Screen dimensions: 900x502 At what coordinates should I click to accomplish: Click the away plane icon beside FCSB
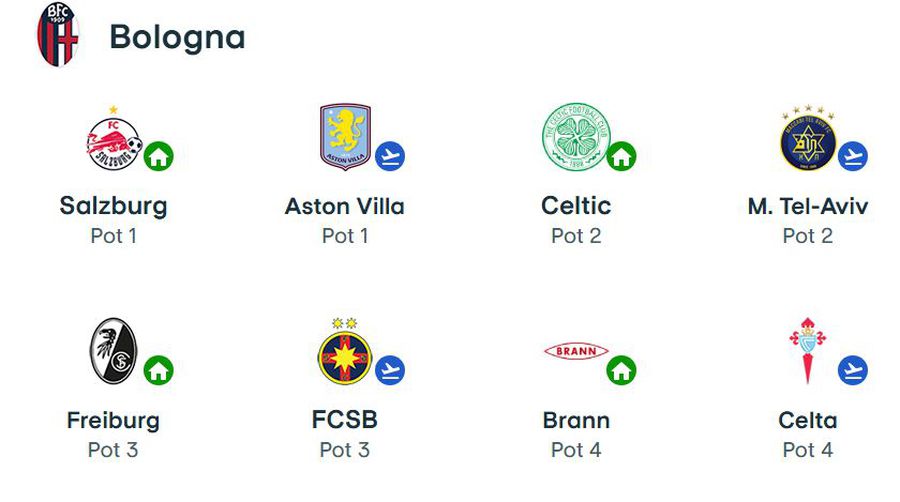(390, 370)
